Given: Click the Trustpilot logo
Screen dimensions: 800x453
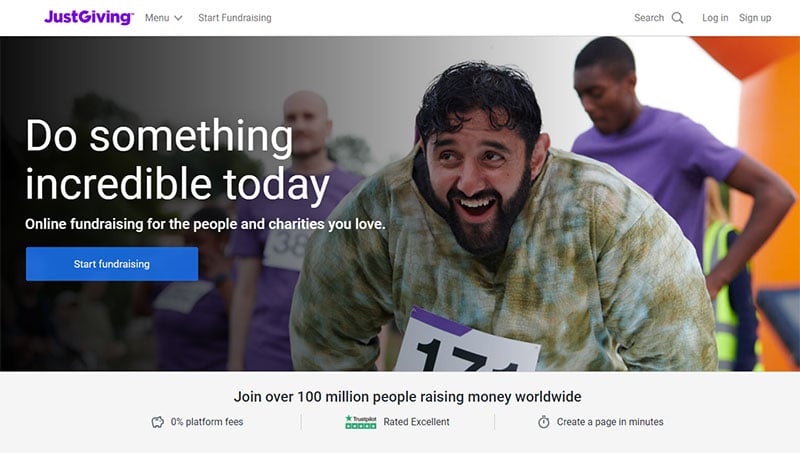Looking at the screenshot, I should click(x=361, y=422).
